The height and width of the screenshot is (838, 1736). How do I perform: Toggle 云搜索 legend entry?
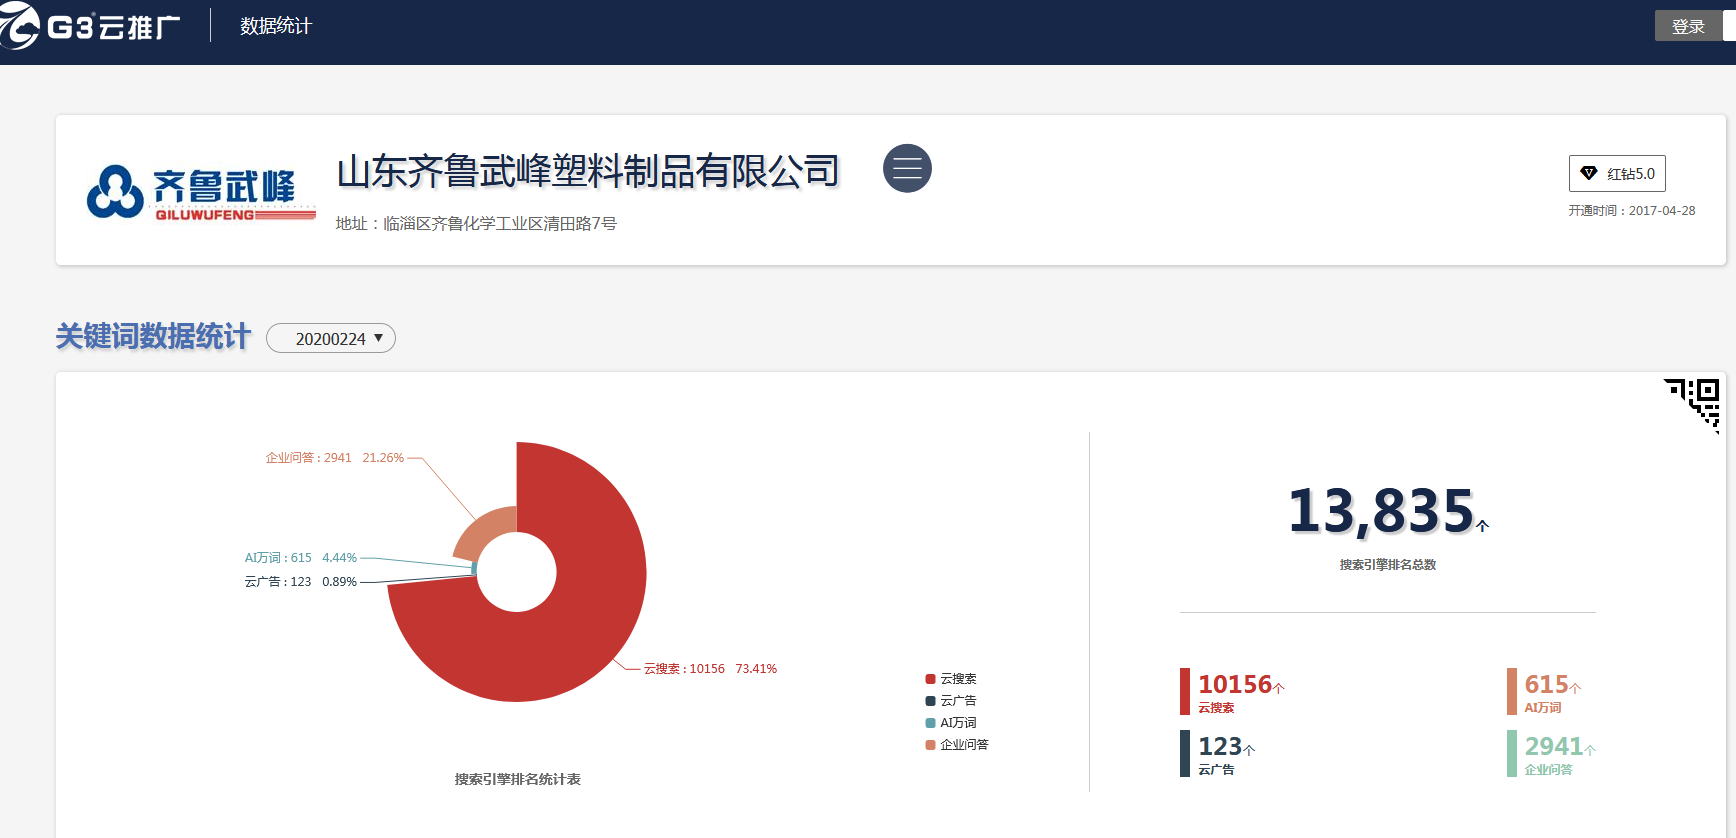click(951, 678)
